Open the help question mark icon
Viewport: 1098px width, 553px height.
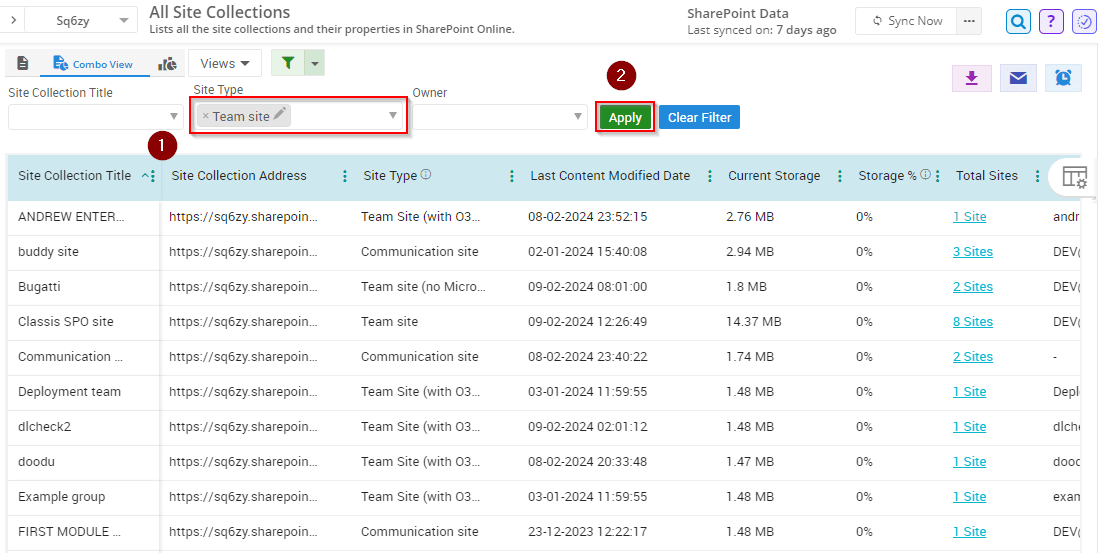[x=1051, y=21]
